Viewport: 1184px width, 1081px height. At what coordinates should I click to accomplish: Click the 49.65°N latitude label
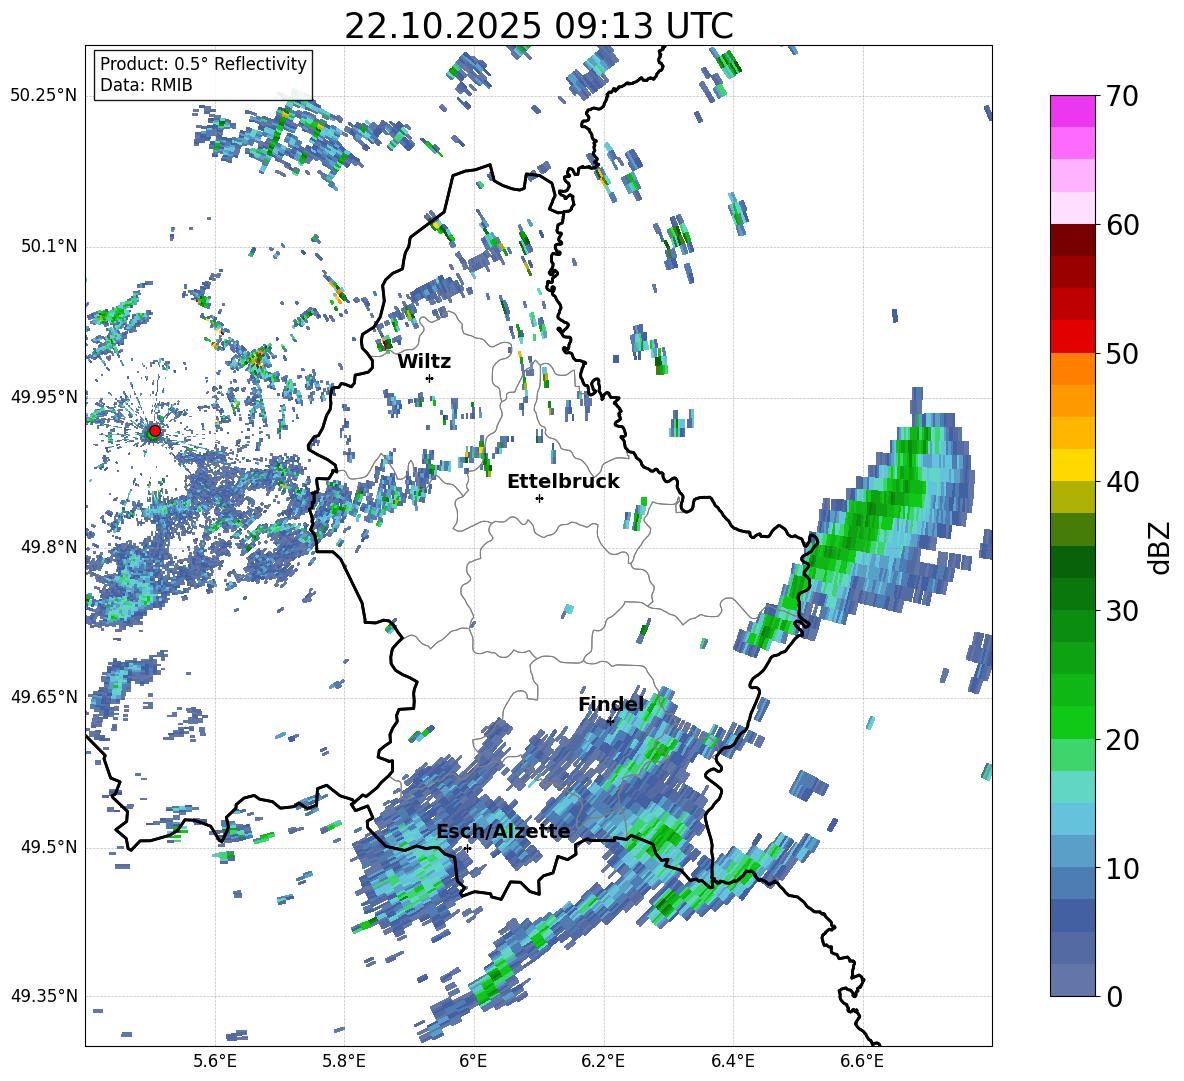(x=44, y=696)
